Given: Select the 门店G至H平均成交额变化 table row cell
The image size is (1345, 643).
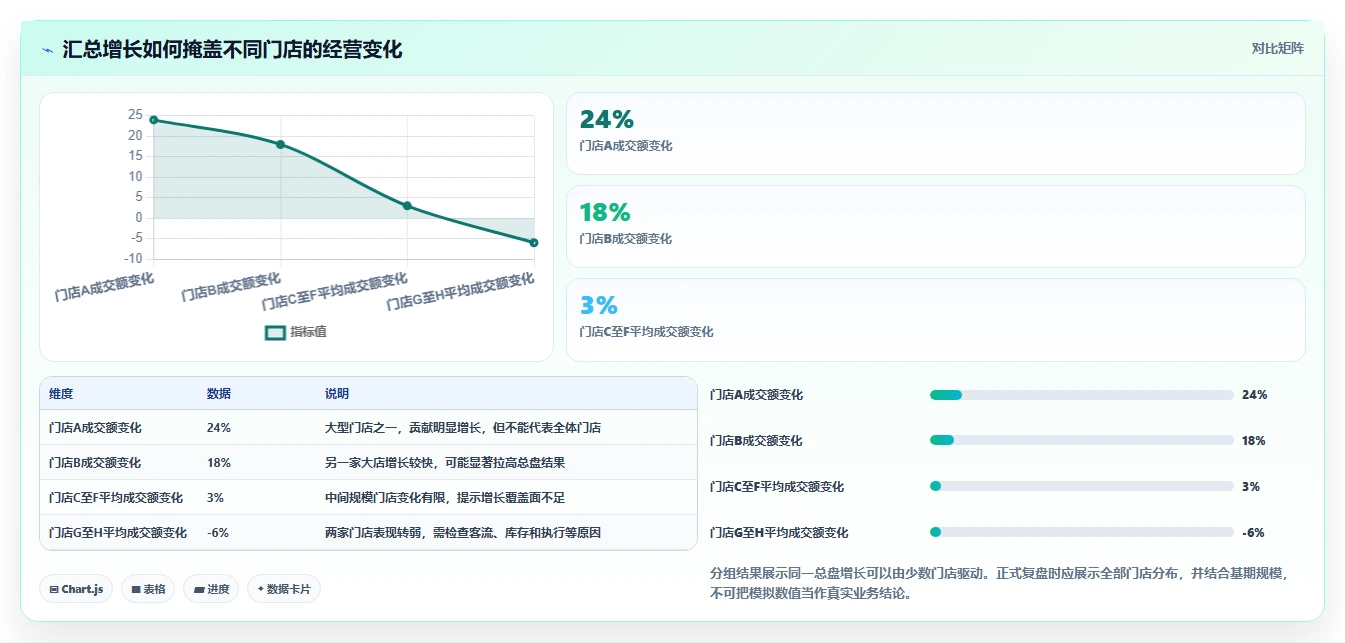Looking at the screenshot, I should [118, 533].
